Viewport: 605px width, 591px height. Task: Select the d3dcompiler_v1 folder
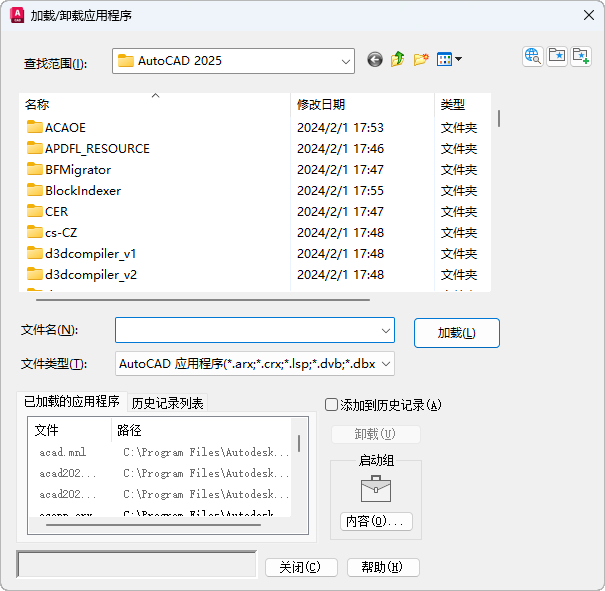pyautogui.click(x=82, y=253)
